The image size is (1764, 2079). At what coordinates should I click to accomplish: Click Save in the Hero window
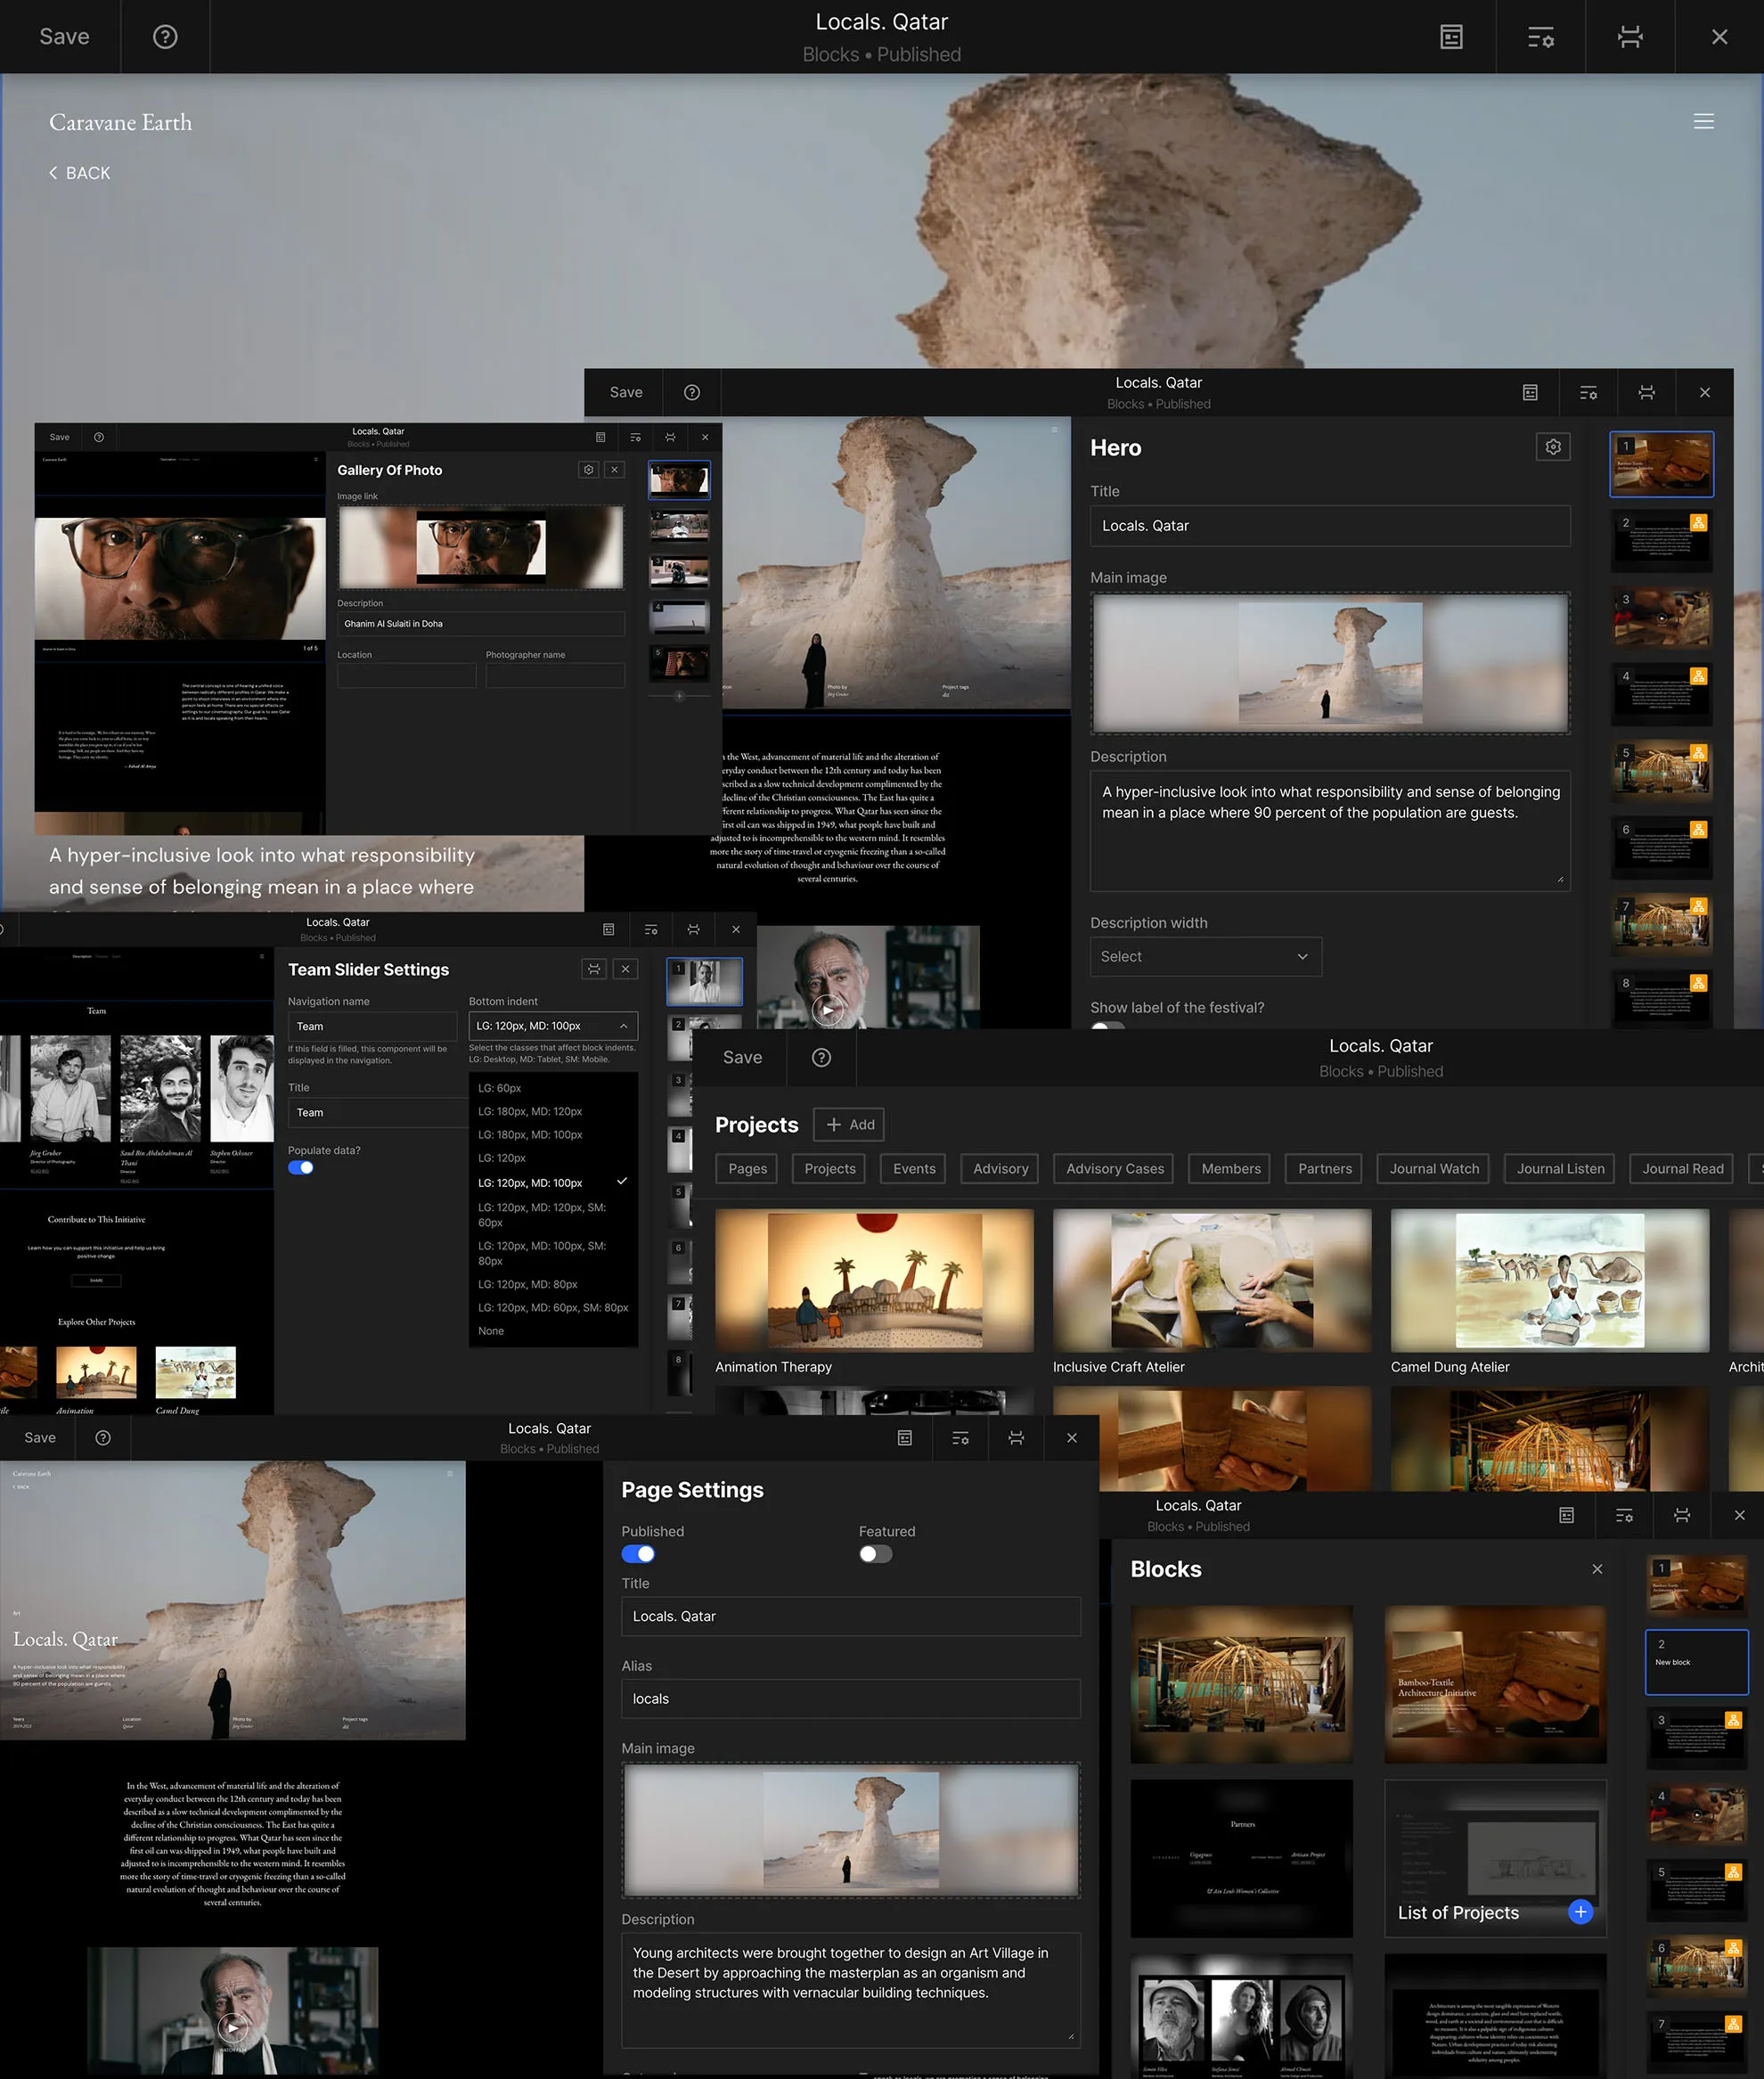pyautogui.click(x=626, y=392)
